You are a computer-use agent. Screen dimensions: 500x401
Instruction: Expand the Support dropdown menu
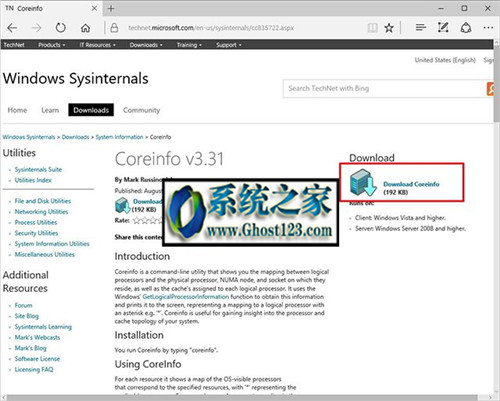[229, 45]
